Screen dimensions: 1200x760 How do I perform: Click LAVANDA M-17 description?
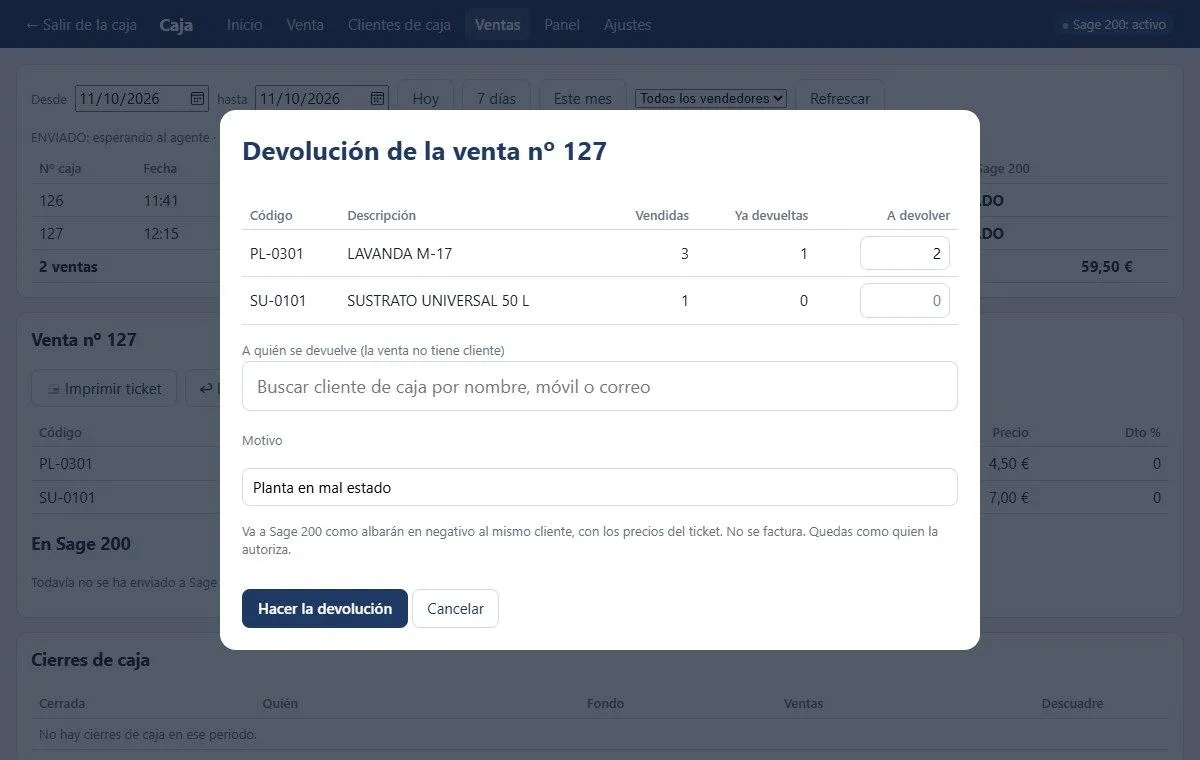tap(400, 254)
